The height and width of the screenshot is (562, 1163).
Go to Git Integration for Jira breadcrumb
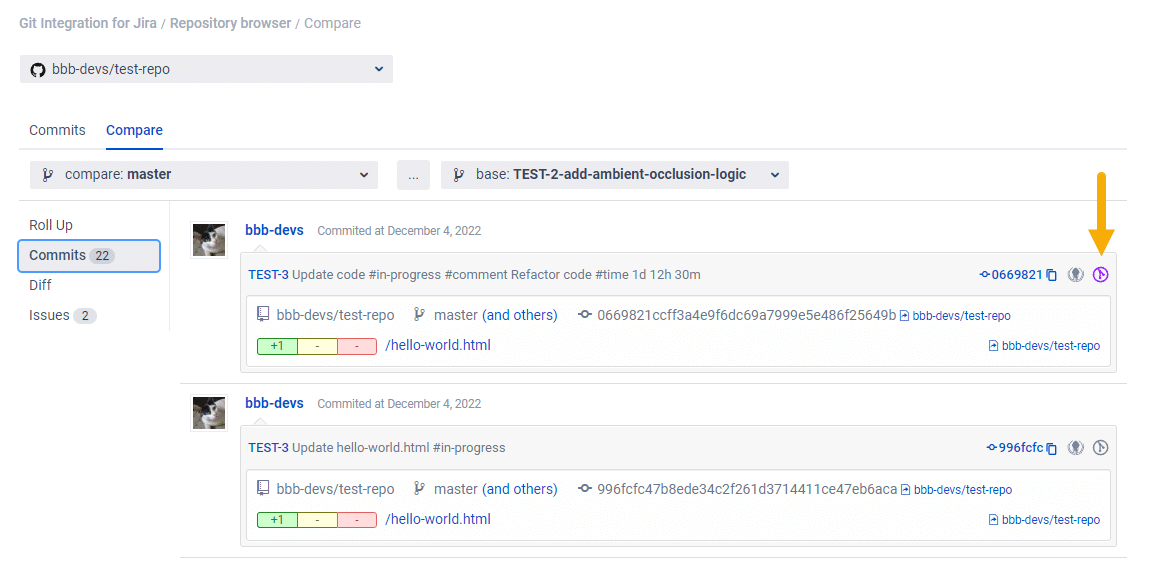(x=88, y=23)
